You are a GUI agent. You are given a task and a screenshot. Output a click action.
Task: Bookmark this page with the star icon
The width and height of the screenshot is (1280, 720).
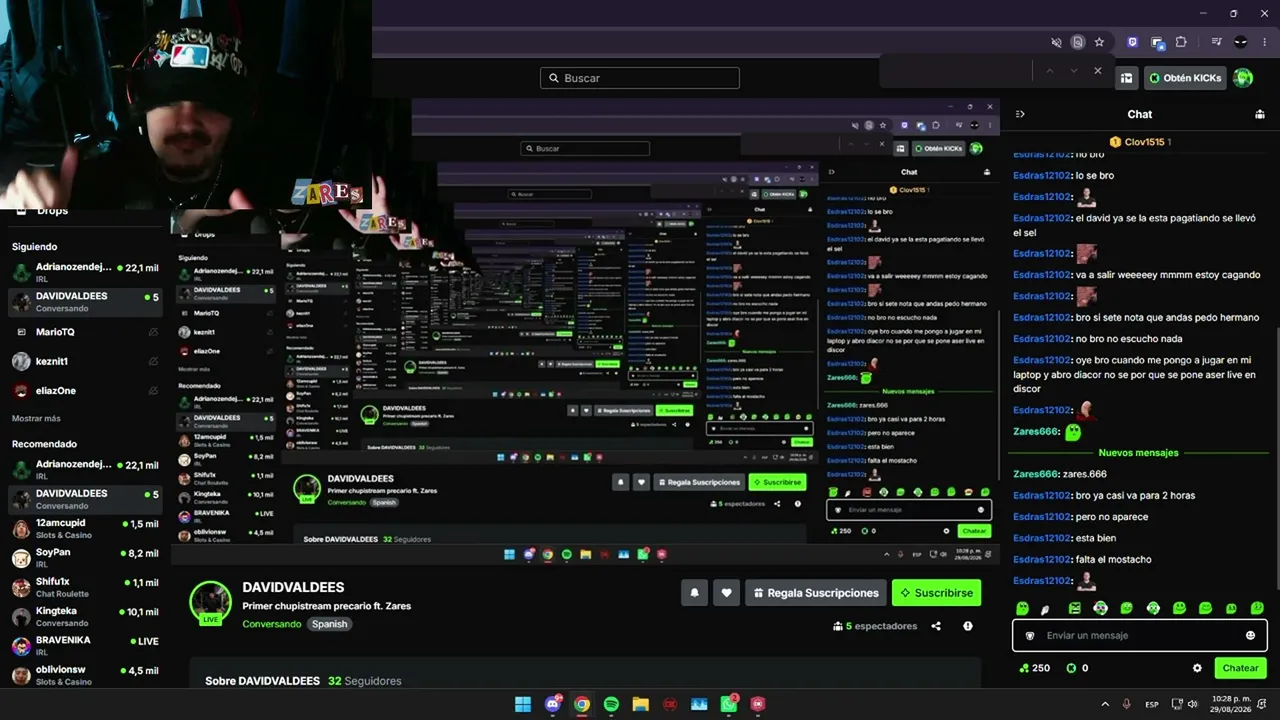pyautogui.click(x=1099, y=42)
